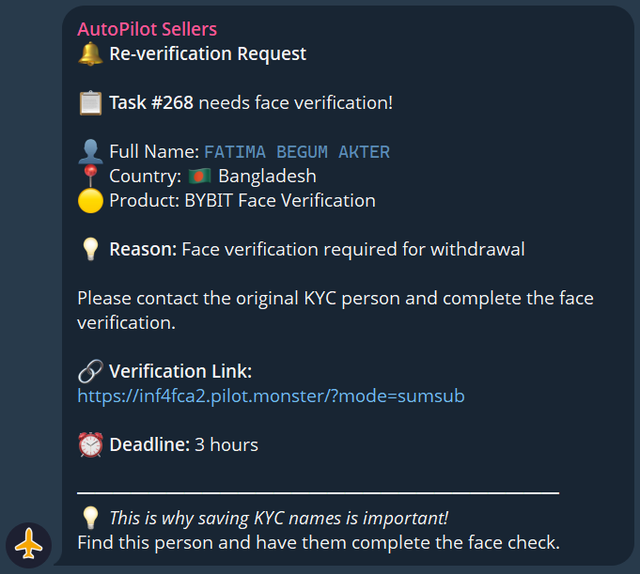Image resolution: width=640 pixels, height=574 pixels.
Task: Click the lightbulb emoji by the italic note
Action: tap(90, 518)
